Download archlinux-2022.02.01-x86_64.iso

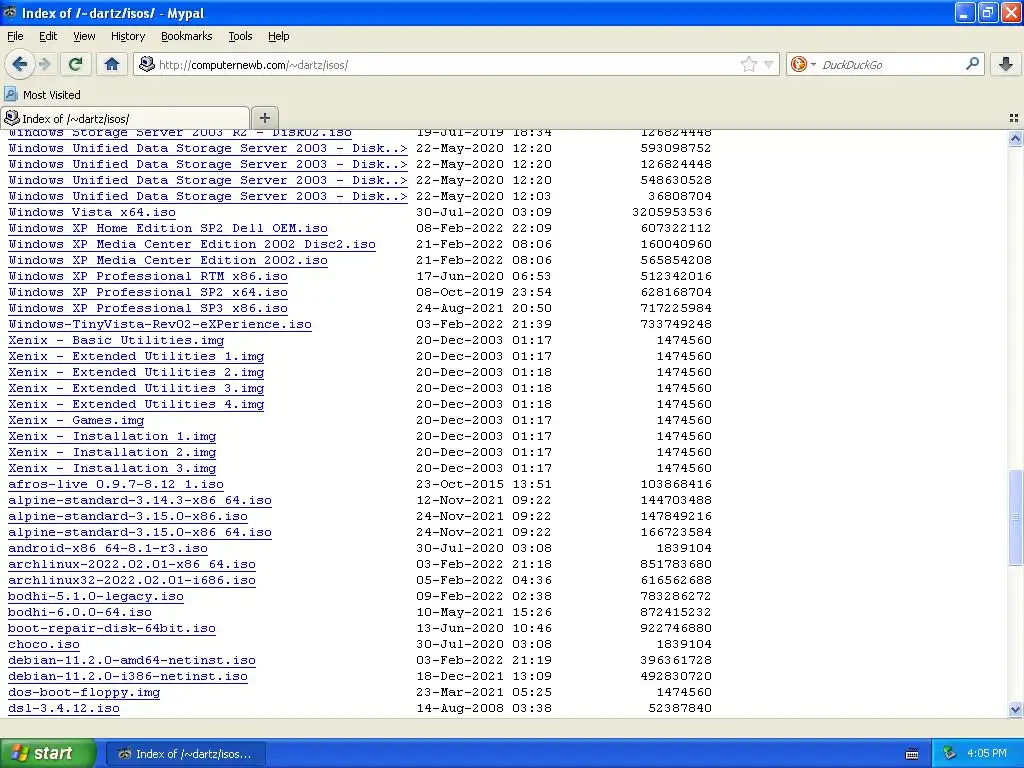132,564
